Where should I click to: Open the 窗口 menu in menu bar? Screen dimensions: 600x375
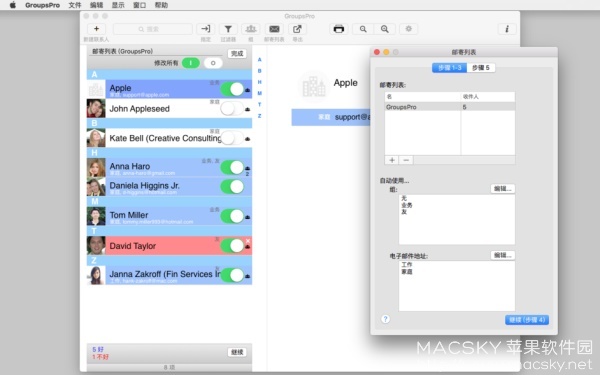139,5
